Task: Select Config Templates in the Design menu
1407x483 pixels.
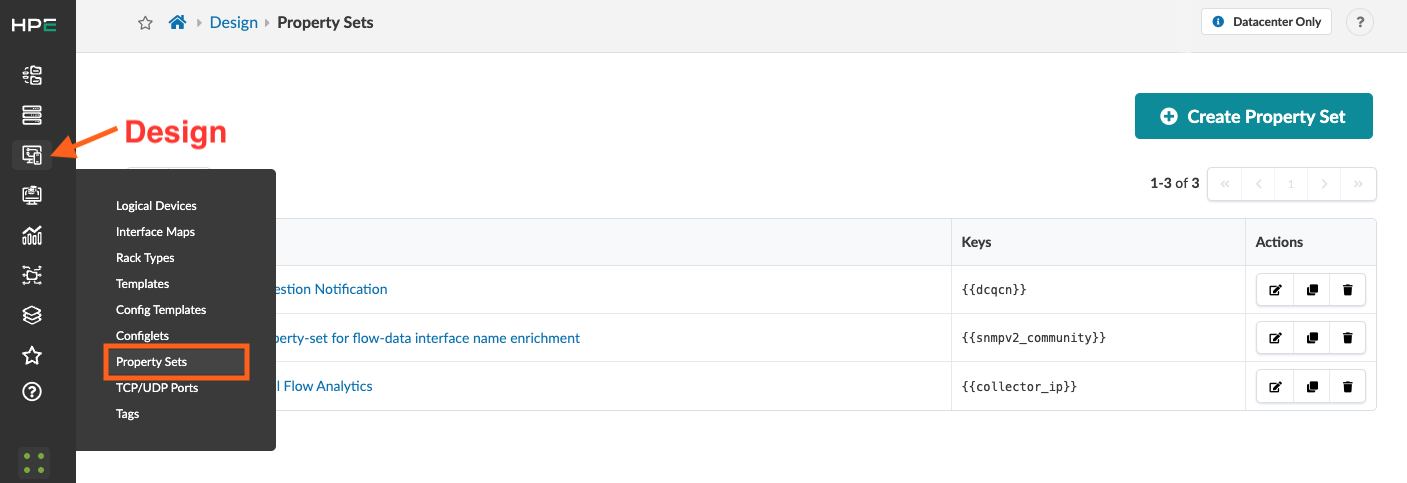Action: click(161, 310)
